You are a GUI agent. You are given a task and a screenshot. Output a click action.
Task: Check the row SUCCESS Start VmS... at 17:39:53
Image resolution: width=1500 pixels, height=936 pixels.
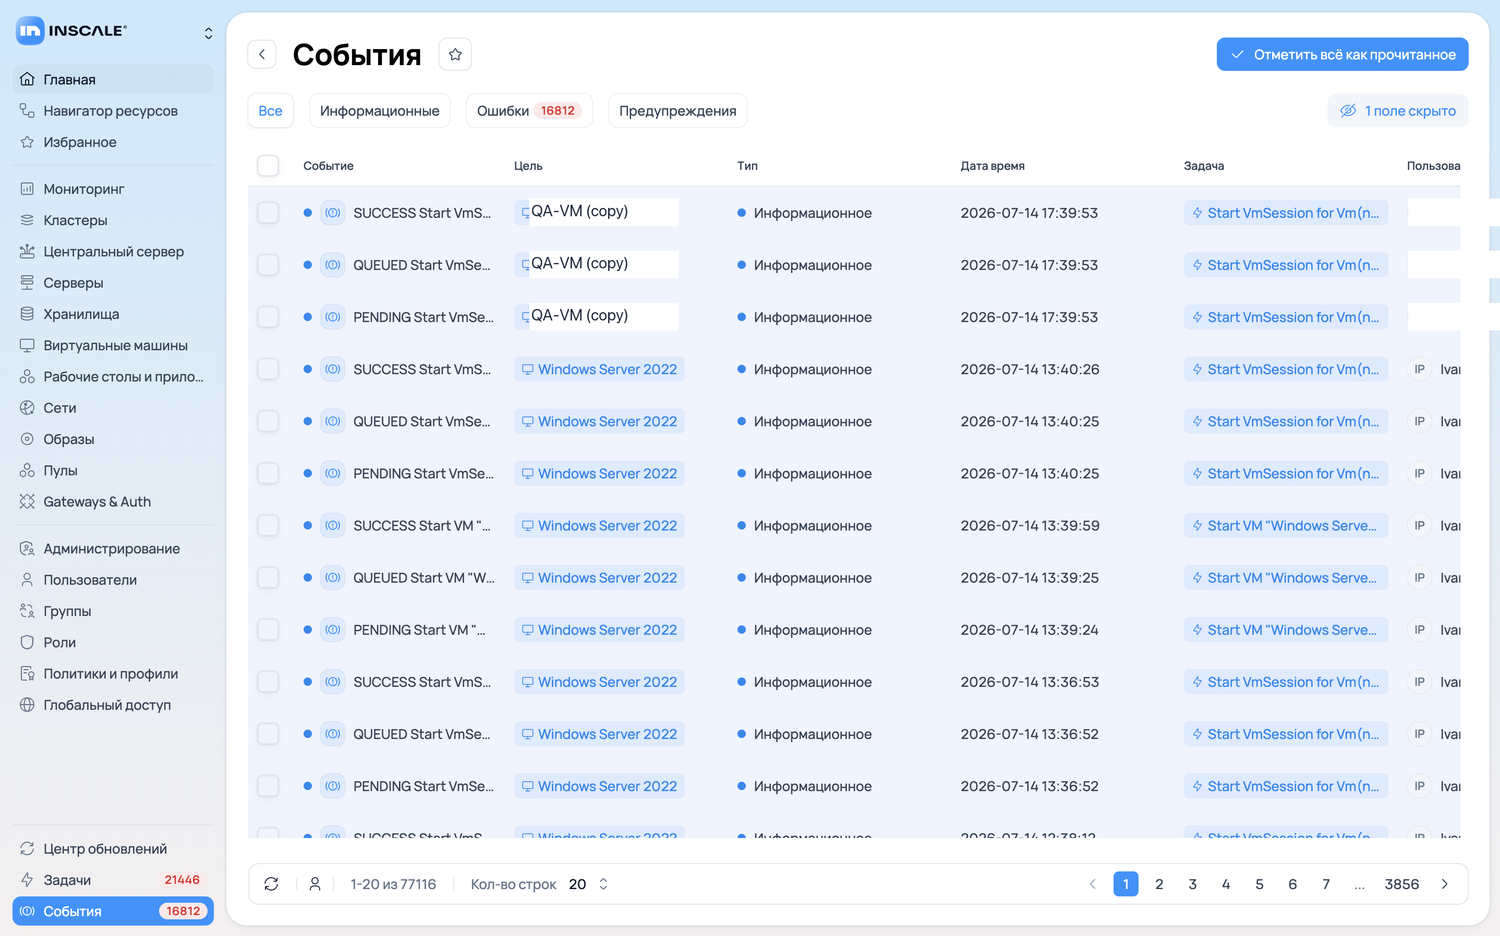pos(268,213)
